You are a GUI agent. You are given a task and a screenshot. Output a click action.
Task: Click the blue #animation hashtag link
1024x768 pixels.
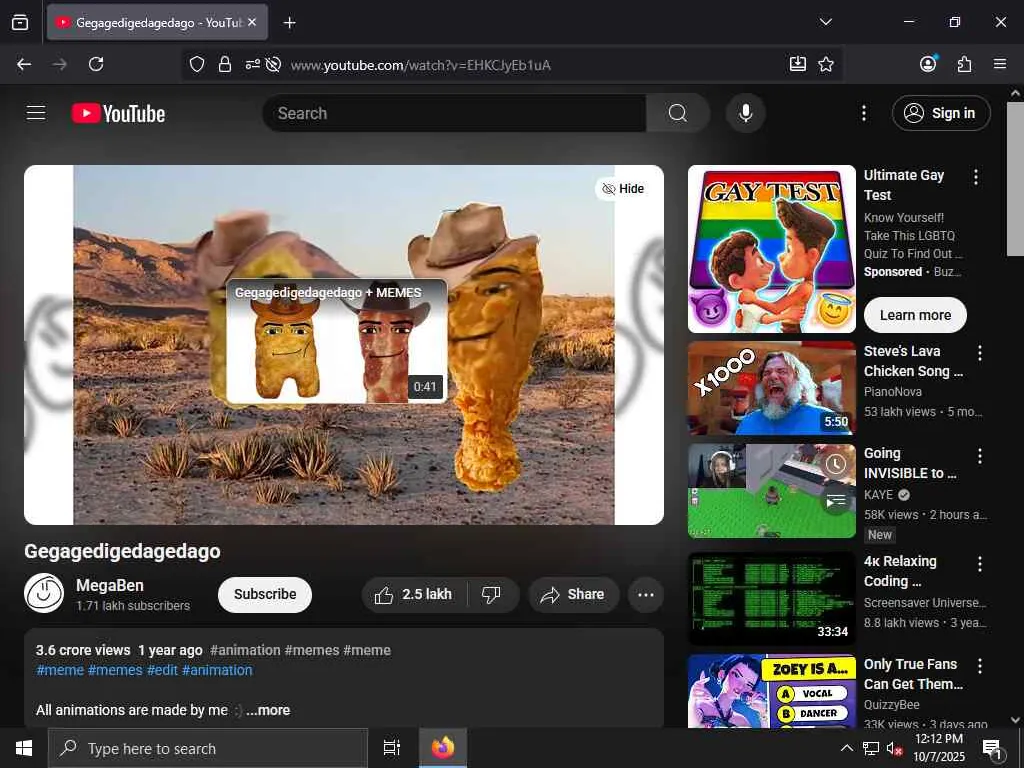pos(217,670)
